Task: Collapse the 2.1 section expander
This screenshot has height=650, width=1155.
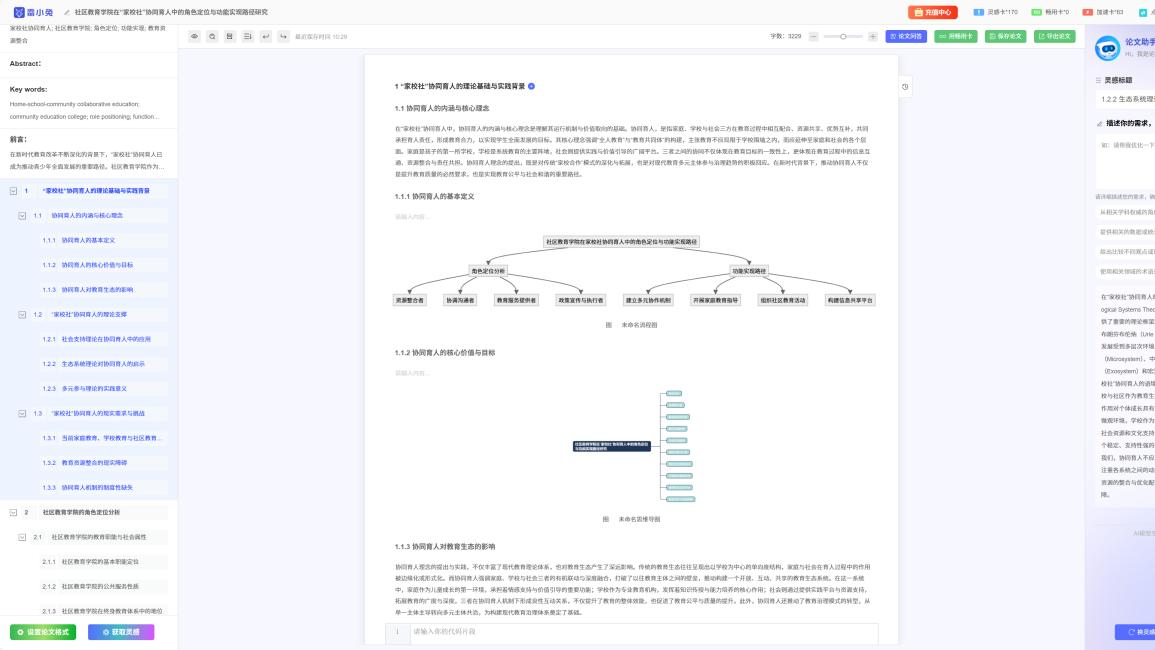Action: point(23,537)
